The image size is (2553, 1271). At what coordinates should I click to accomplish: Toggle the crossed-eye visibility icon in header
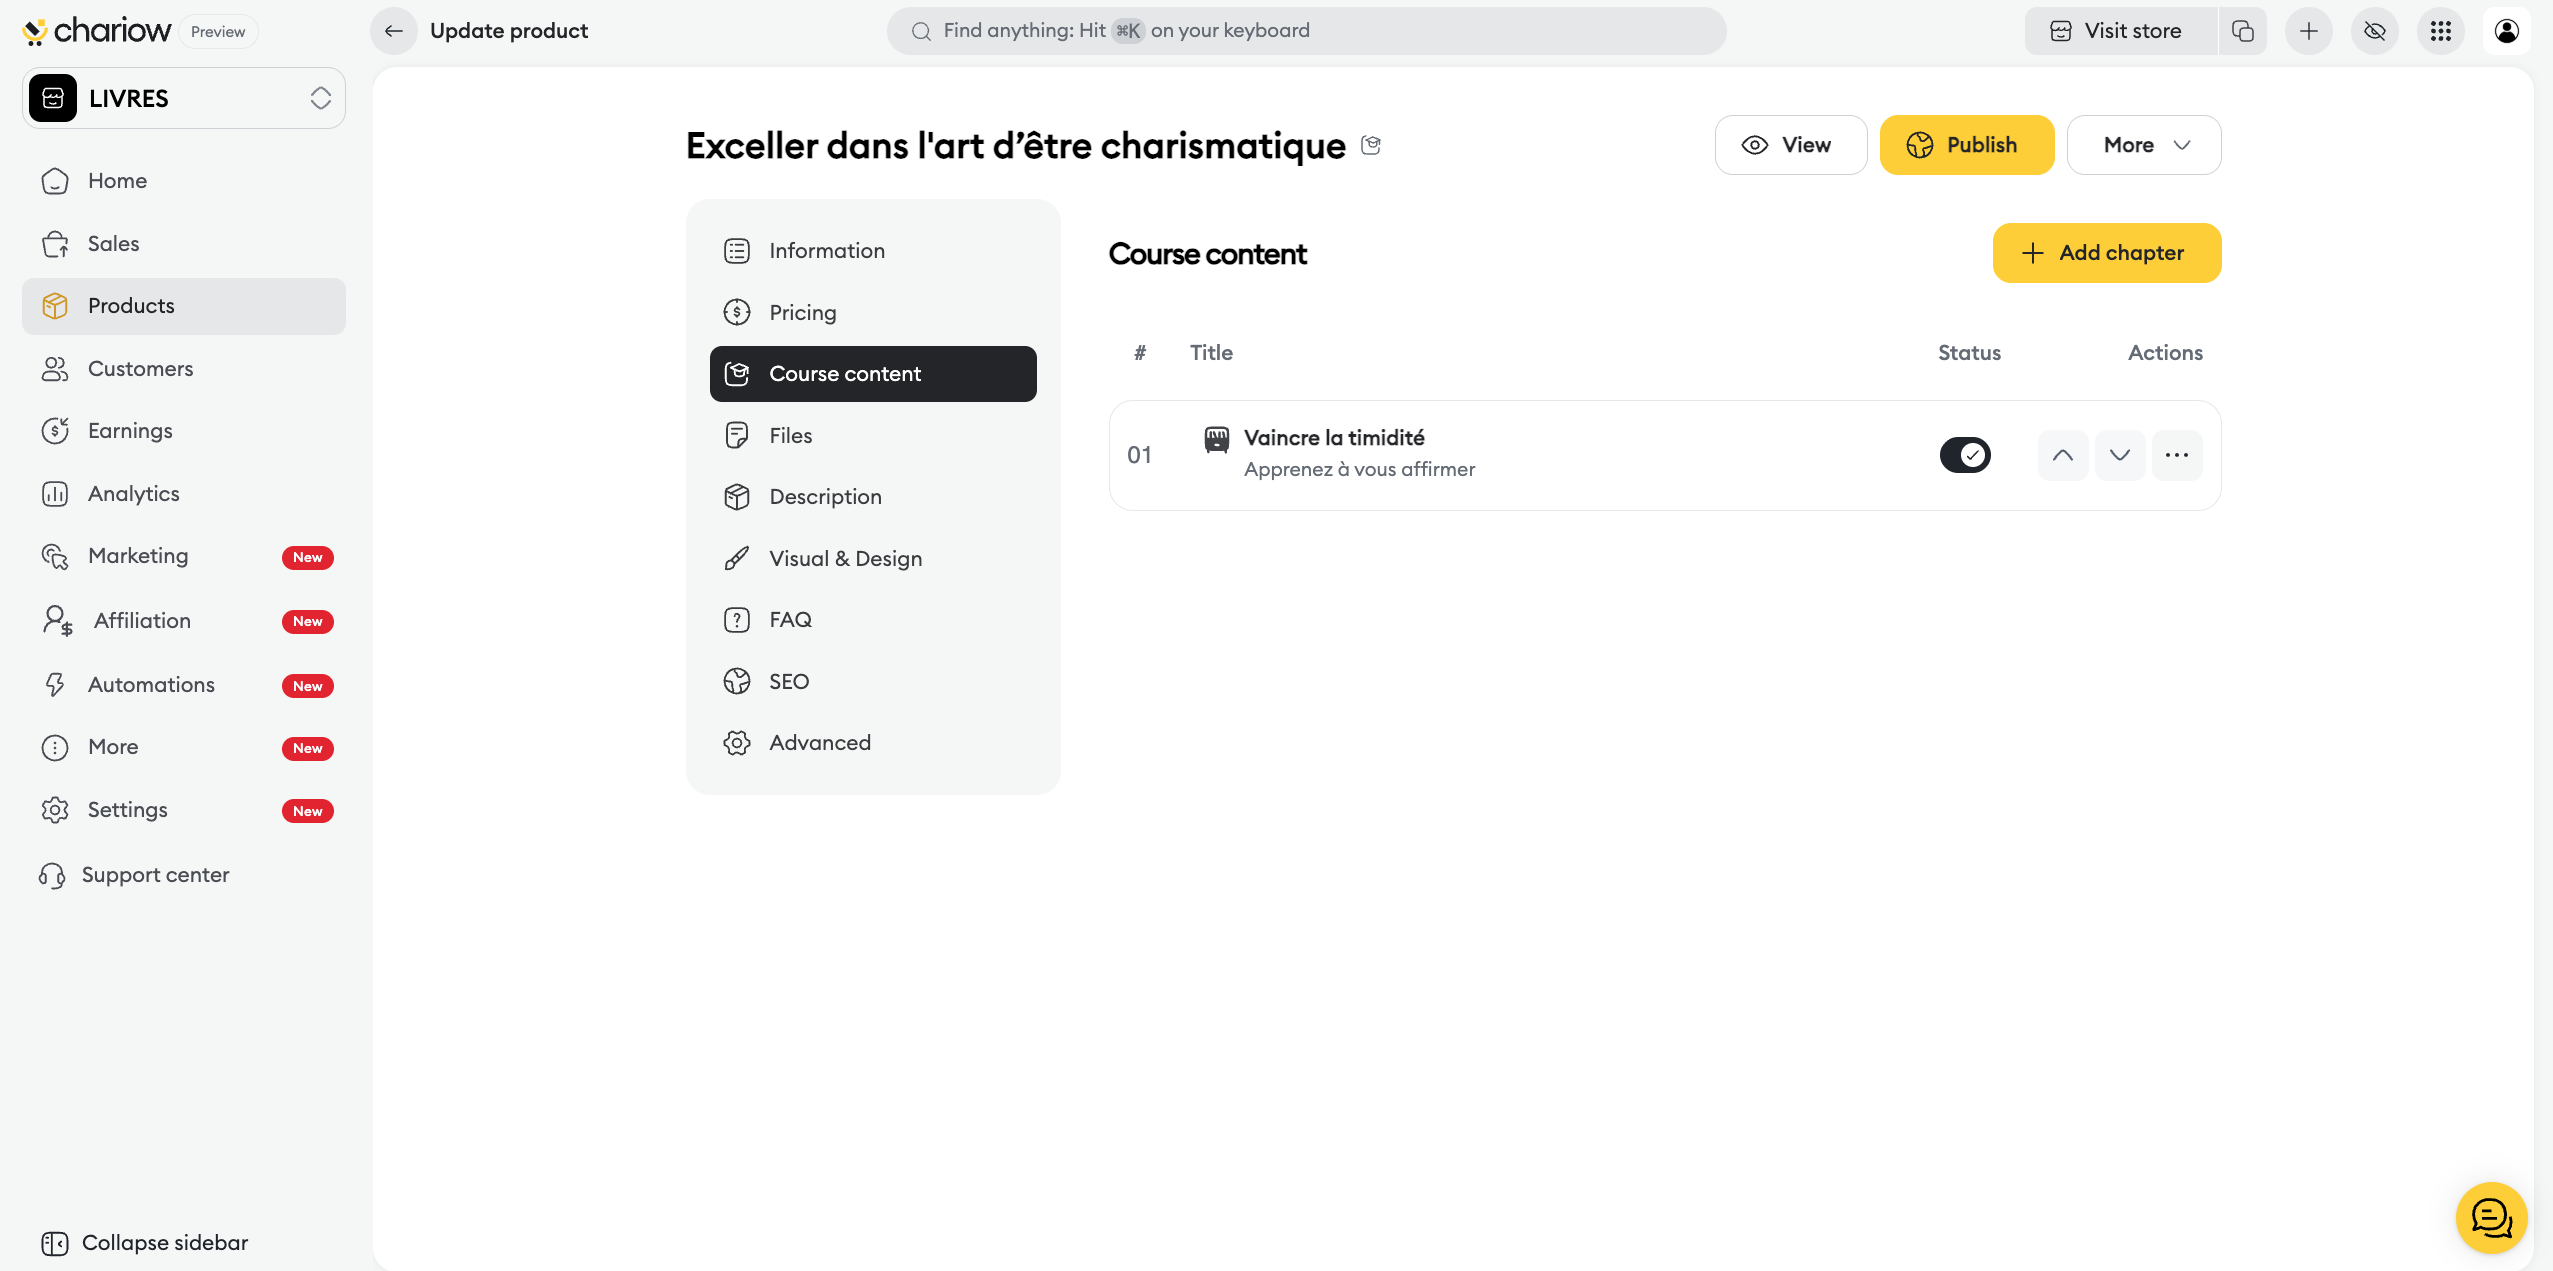click(x=2375, y=31)
